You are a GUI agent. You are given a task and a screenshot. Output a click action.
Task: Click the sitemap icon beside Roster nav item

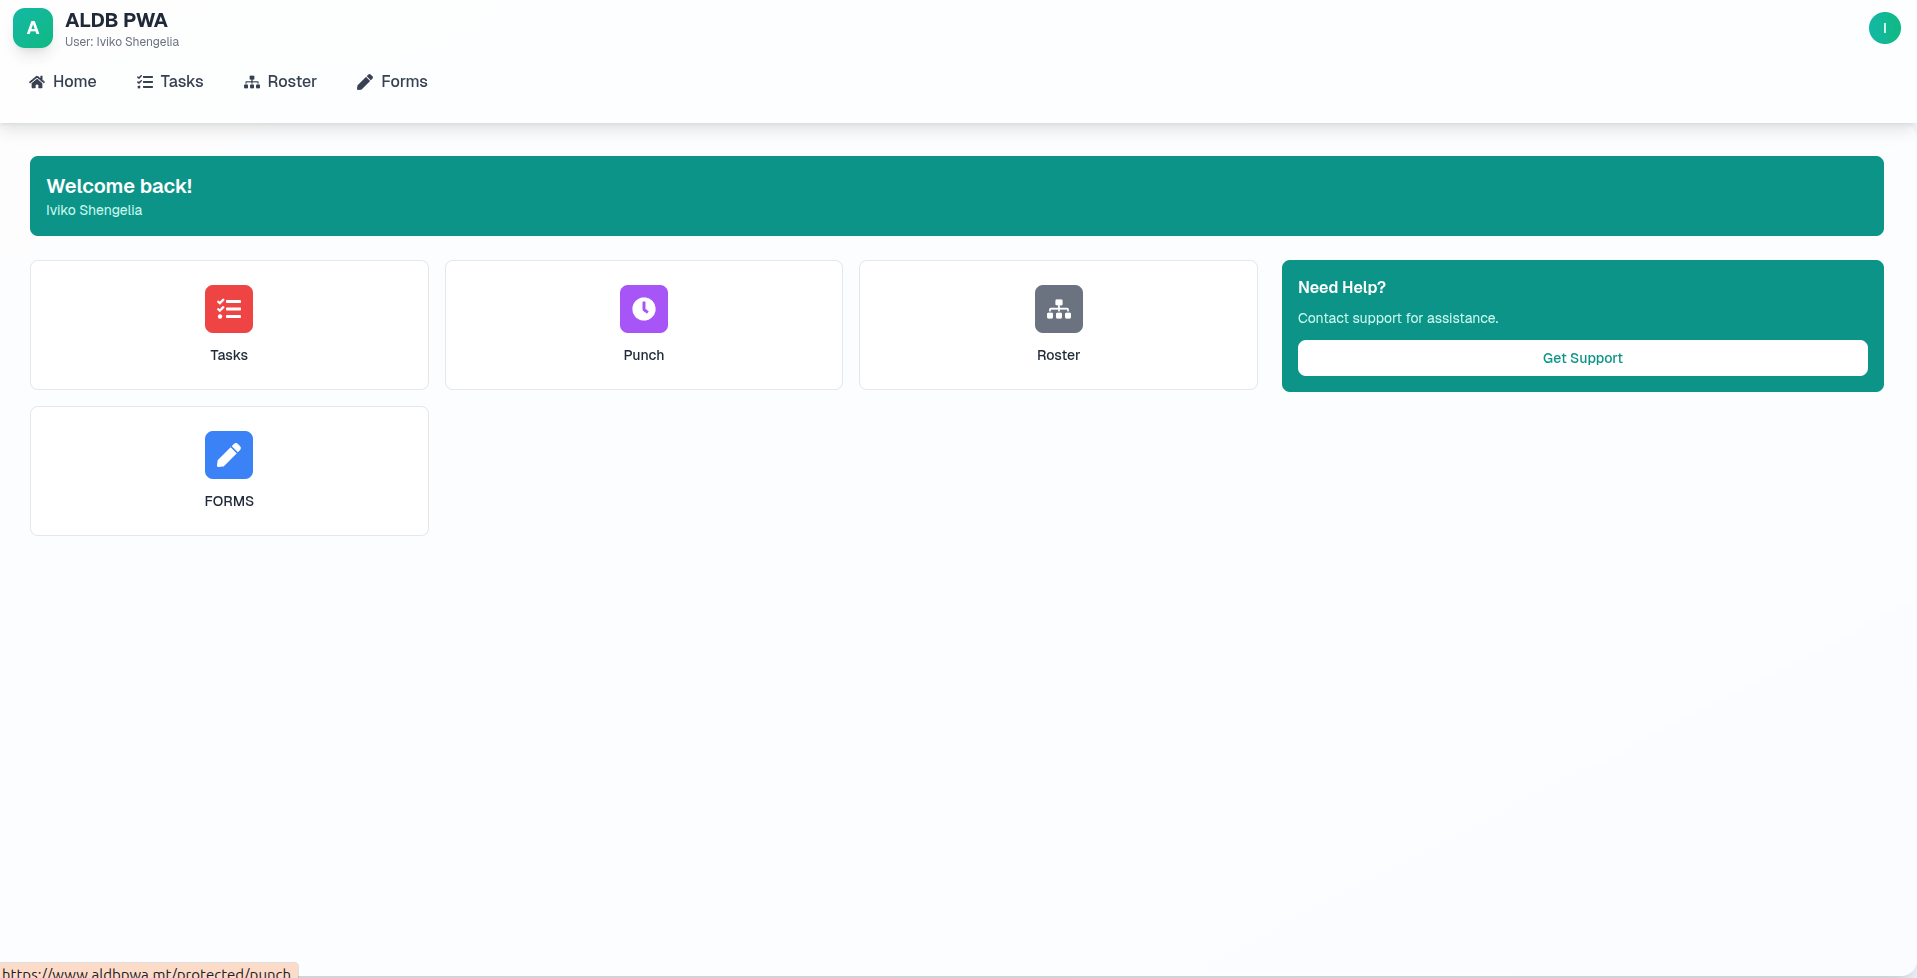[x=252, y=82]
